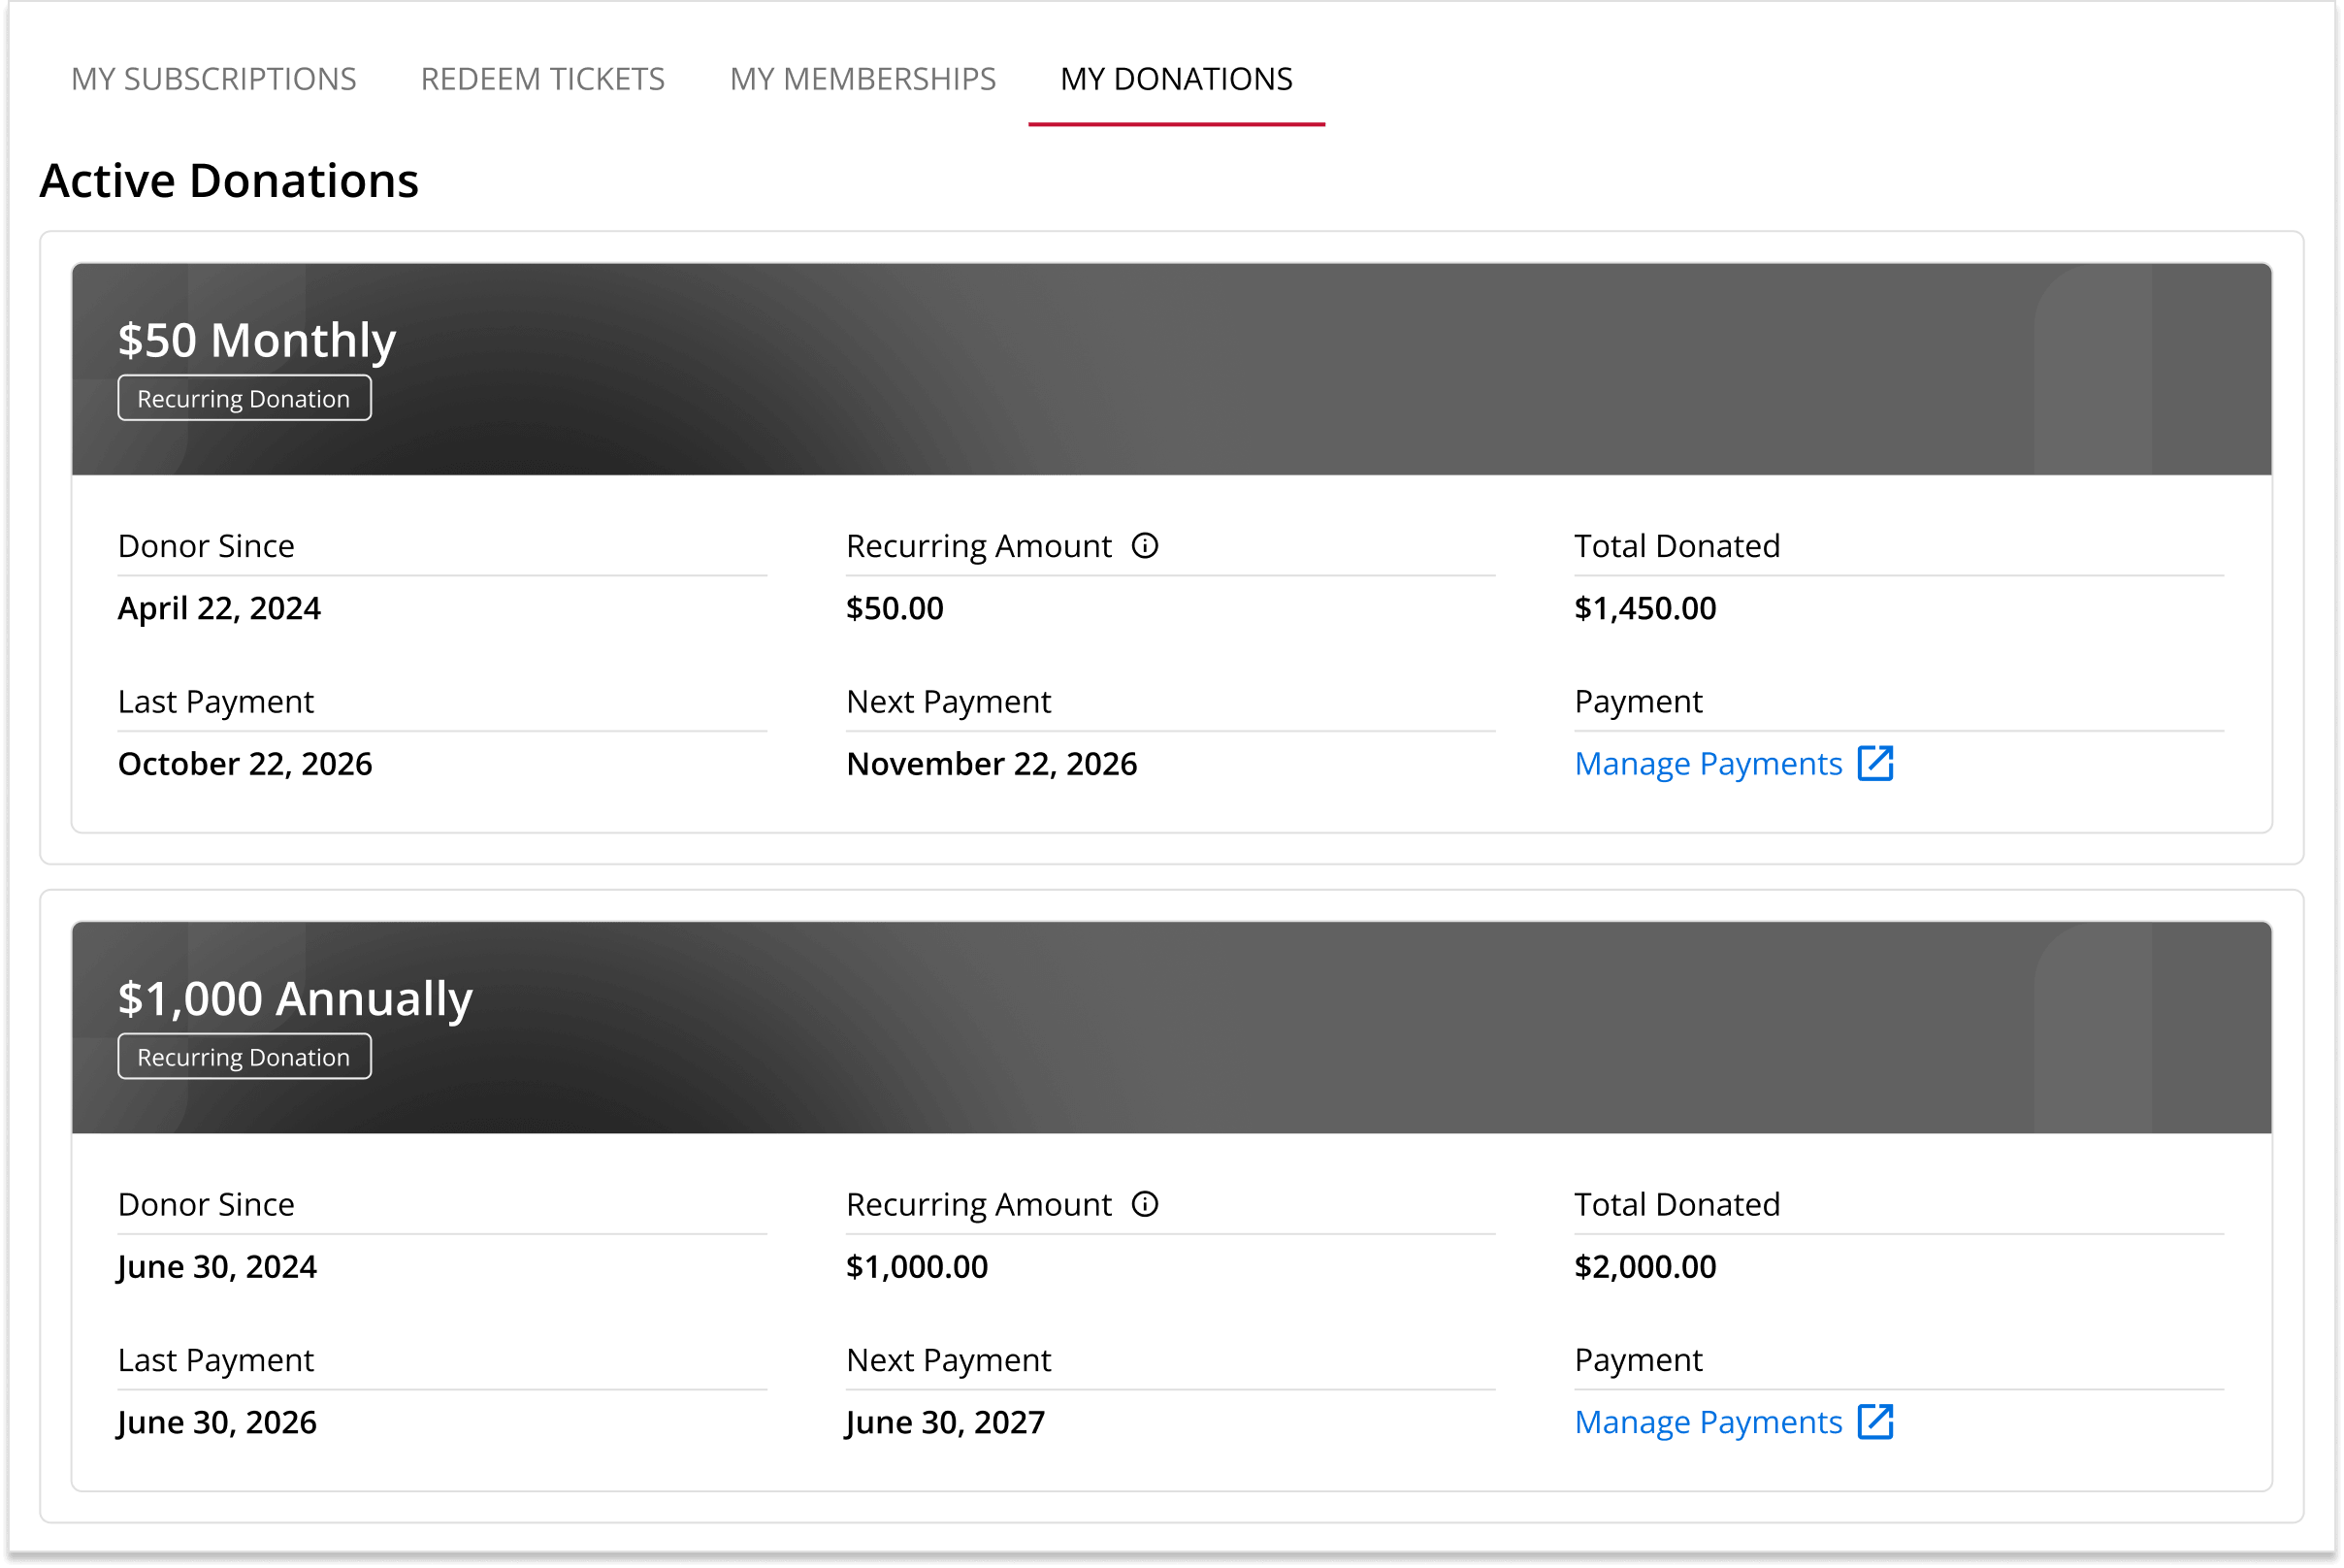The height and width of the screenshot is (1568, 2344).
Task: Click the "$2,000.00" total donated value
Action: pyautogui.click(x=1646, y=1266)
